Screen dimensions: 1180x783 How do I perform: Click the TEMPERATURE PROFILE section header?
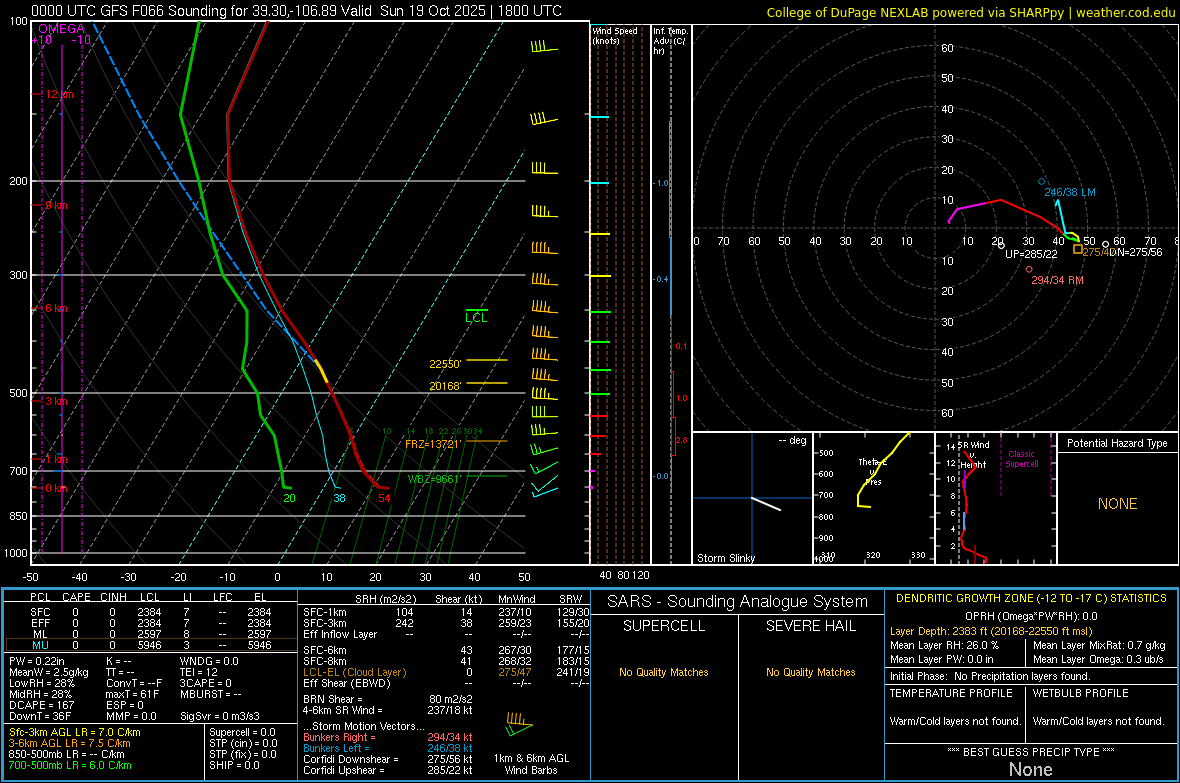(950, 693)
